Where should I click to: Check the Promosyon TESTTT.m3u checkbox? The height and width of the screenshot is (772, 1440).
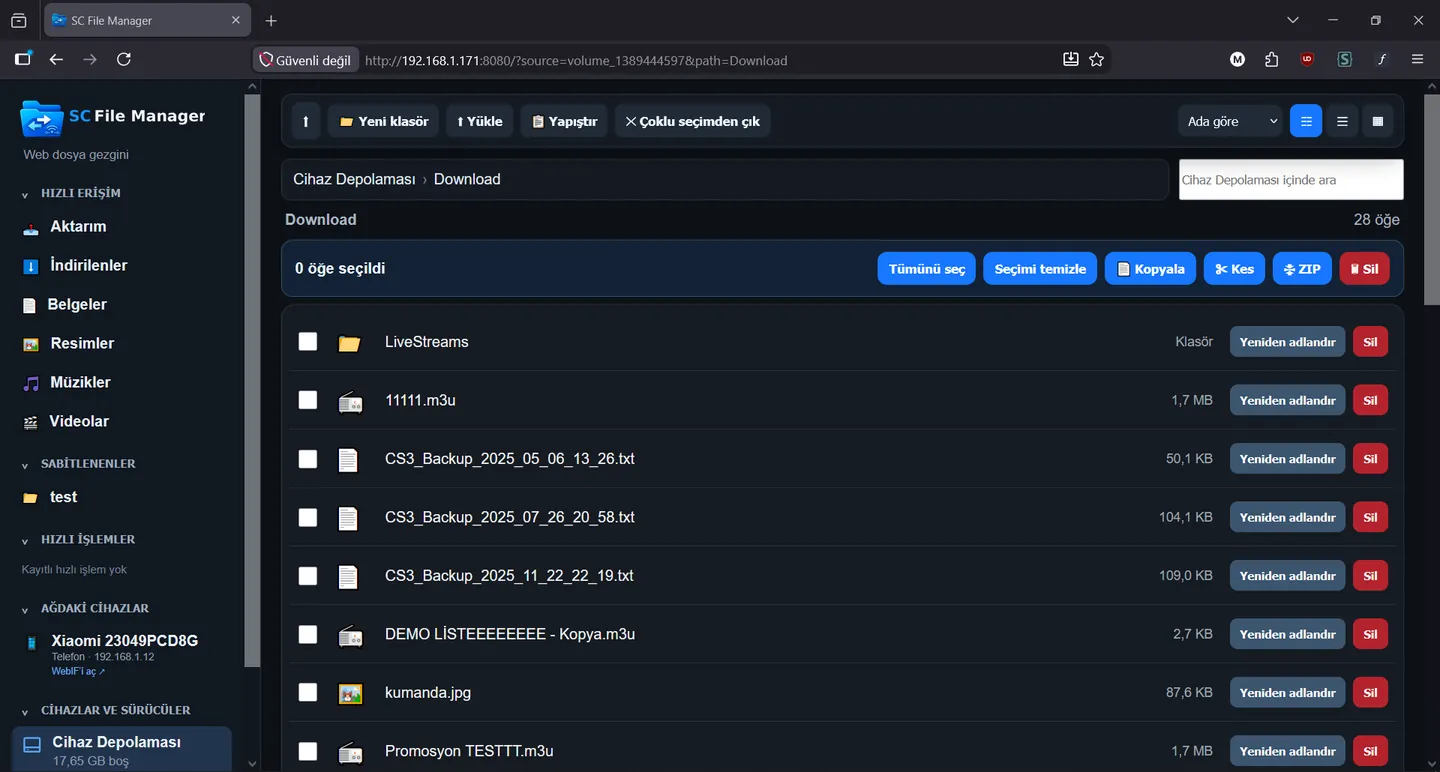click(308, 751)
